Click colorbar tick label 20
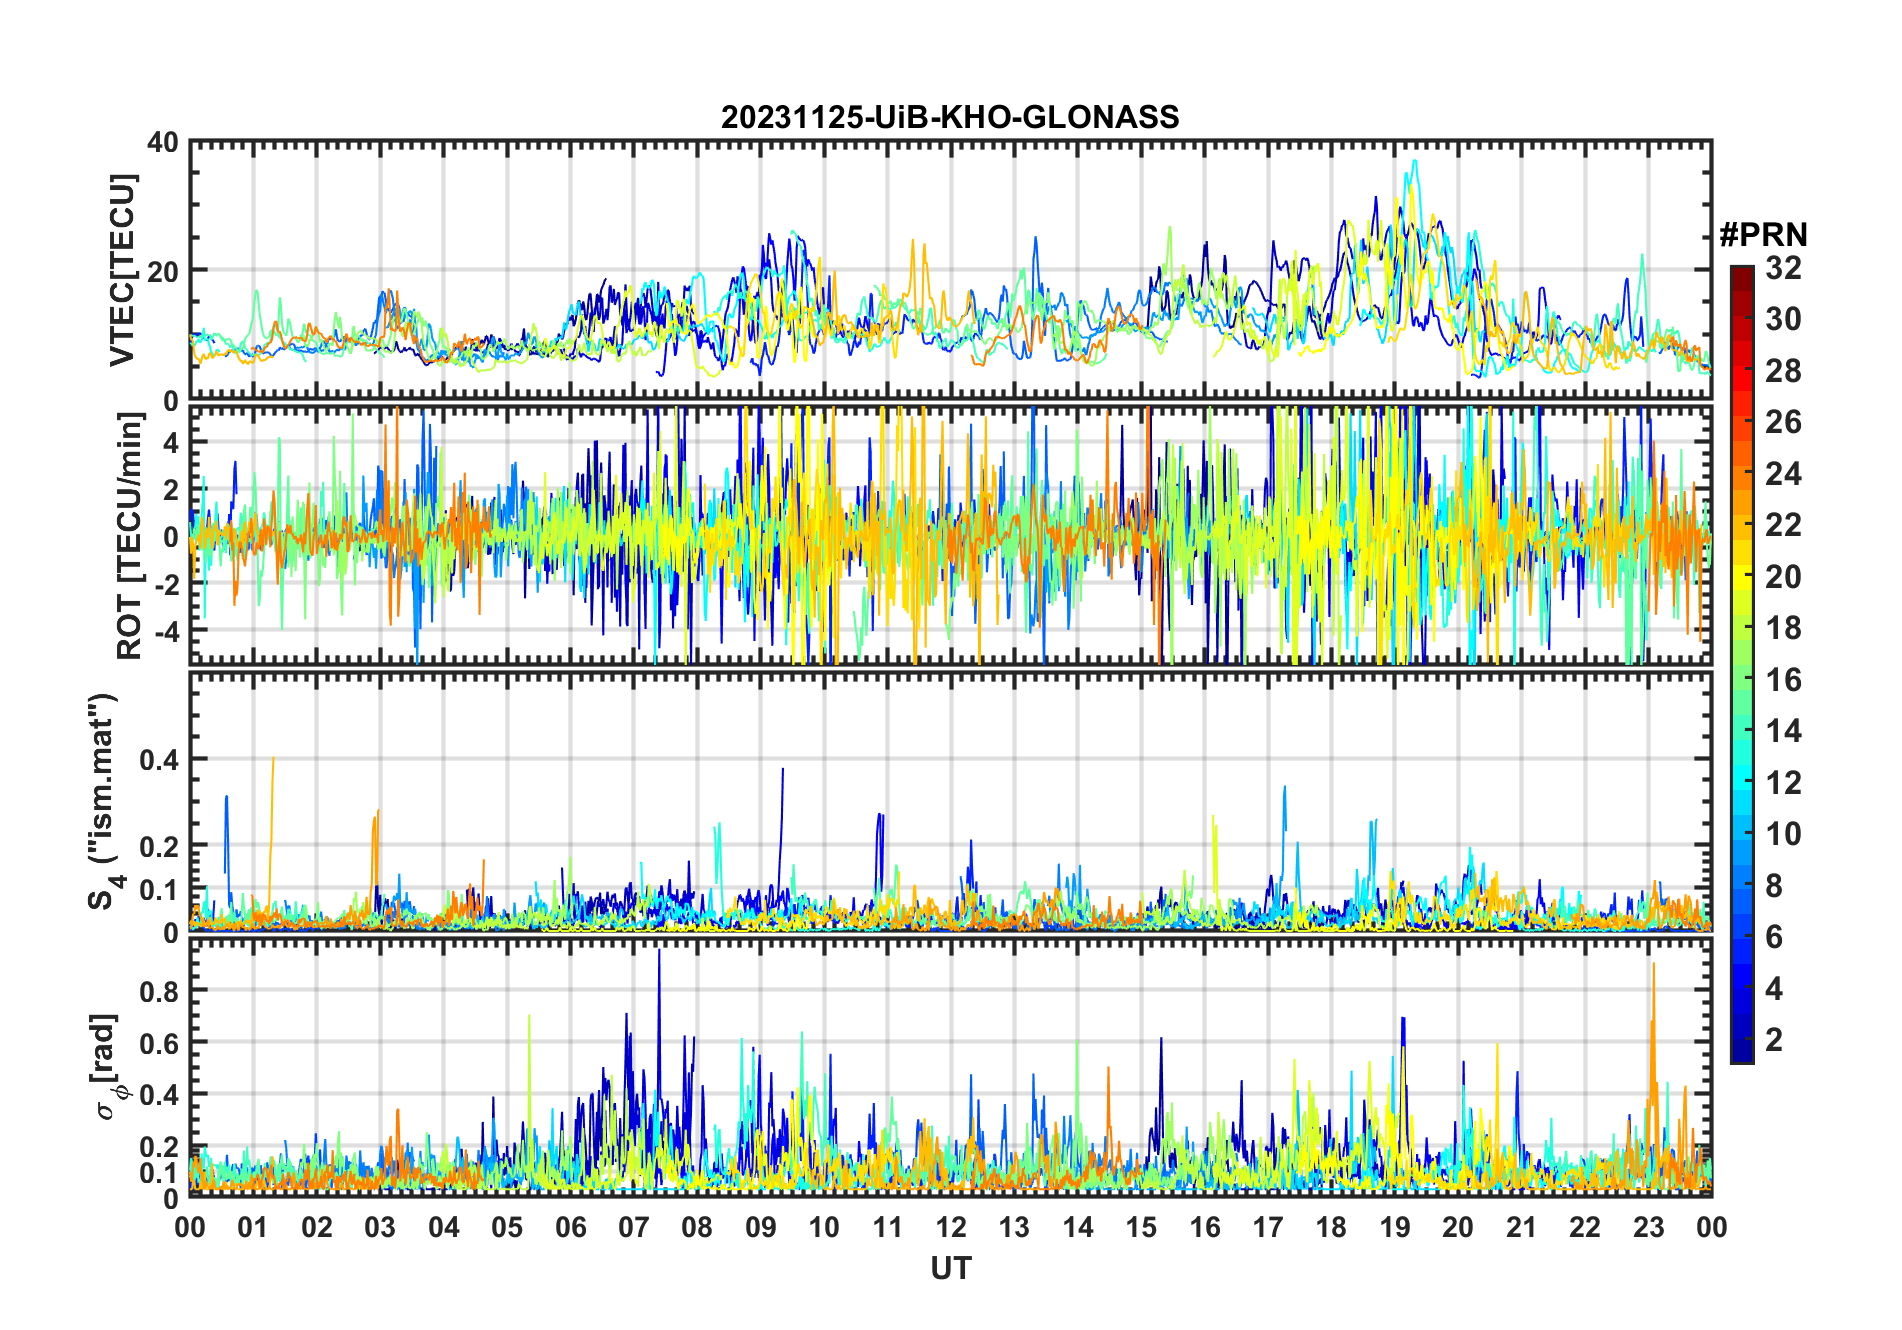The image size is (1902, 1330). tap(1783, 577)
